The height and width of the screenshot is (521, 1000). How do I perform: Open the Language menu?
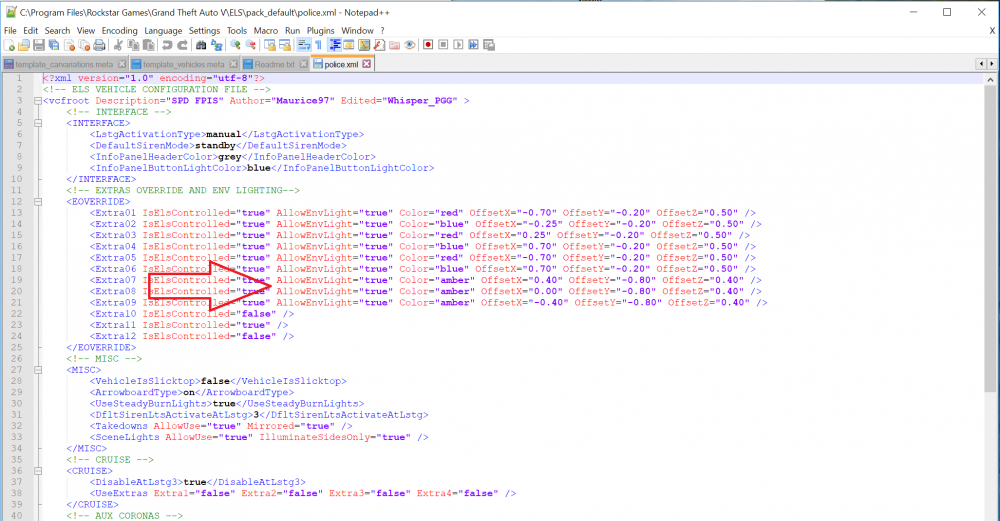tap(163, 31)
